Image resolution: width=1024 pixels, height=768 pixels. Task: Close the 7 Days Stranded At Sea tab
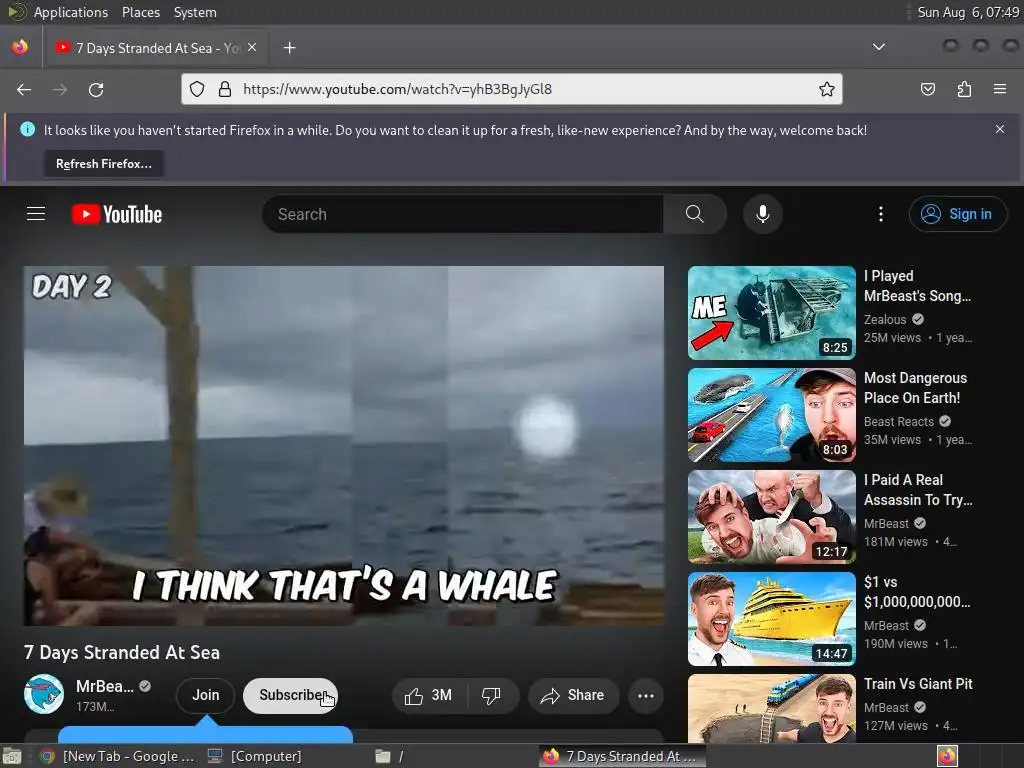point(252,48)
